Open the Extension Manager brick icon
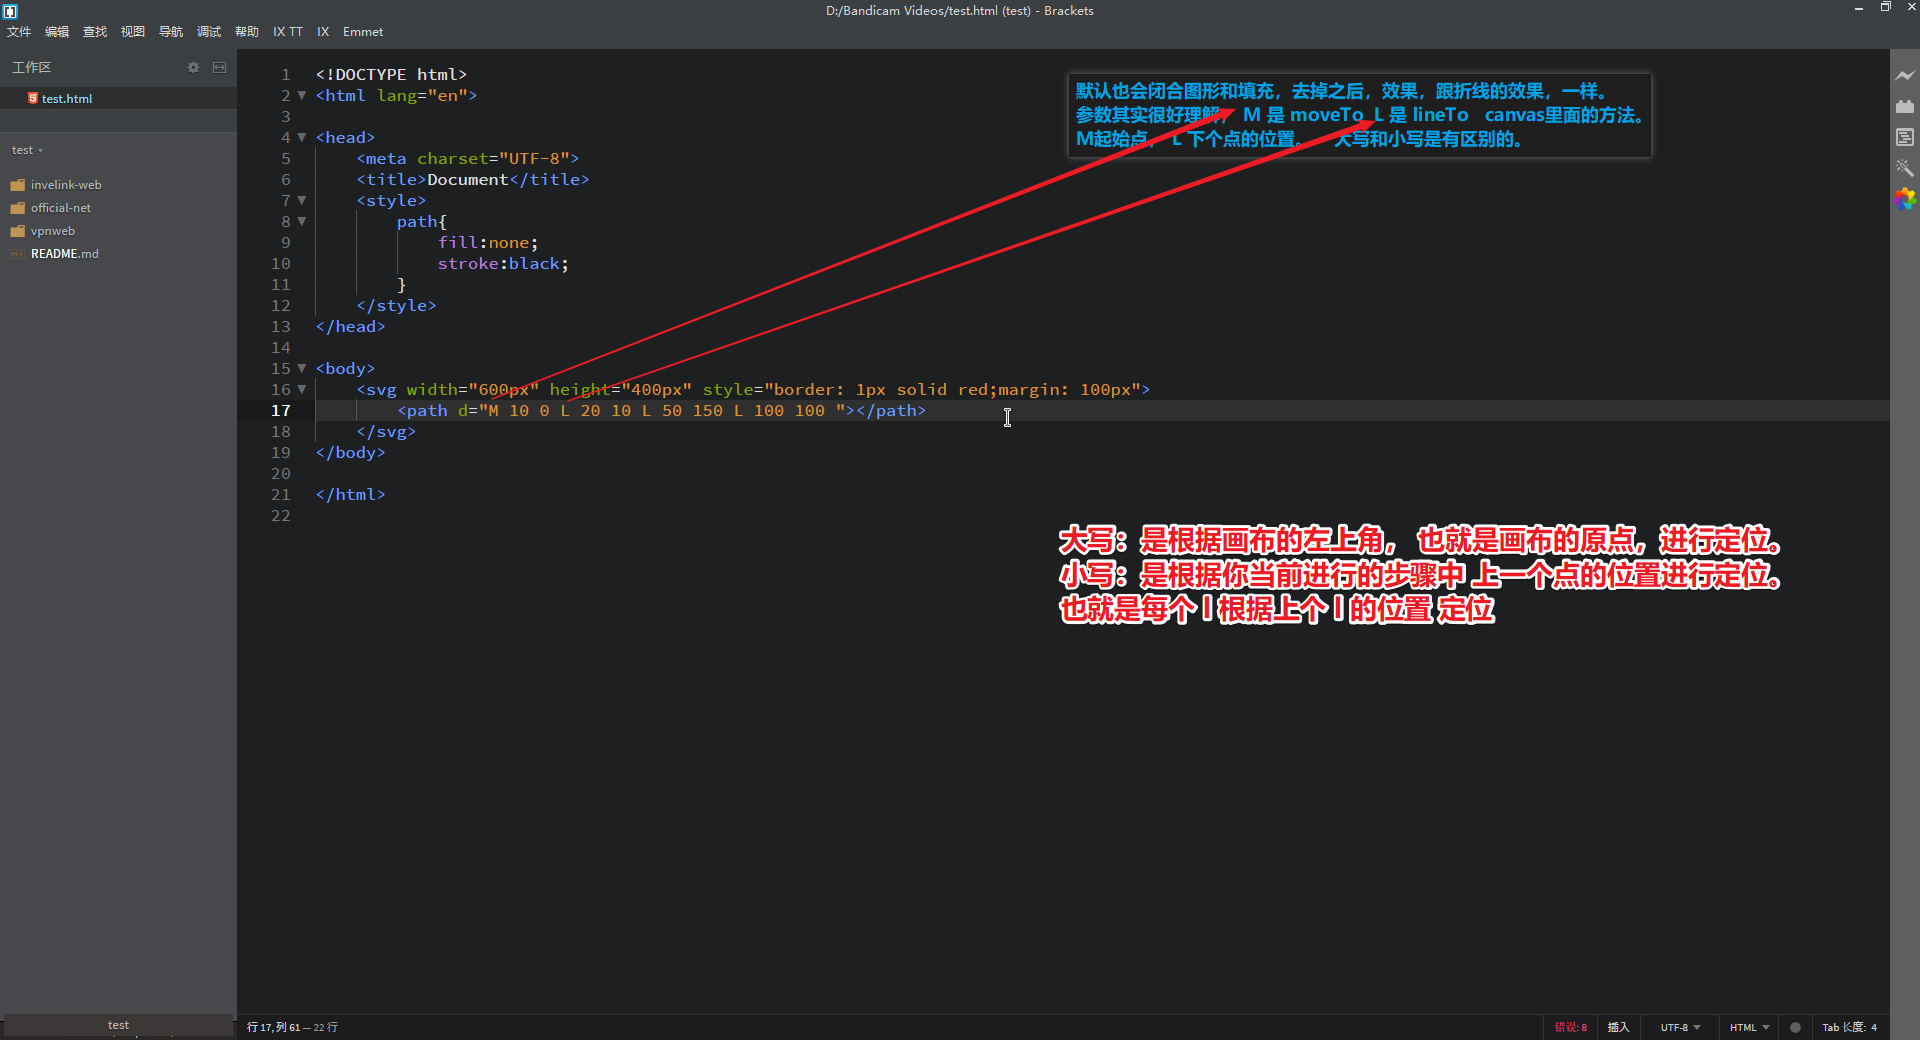This screenshot has width=1920, height=1040. click(x=1906, y=106)
